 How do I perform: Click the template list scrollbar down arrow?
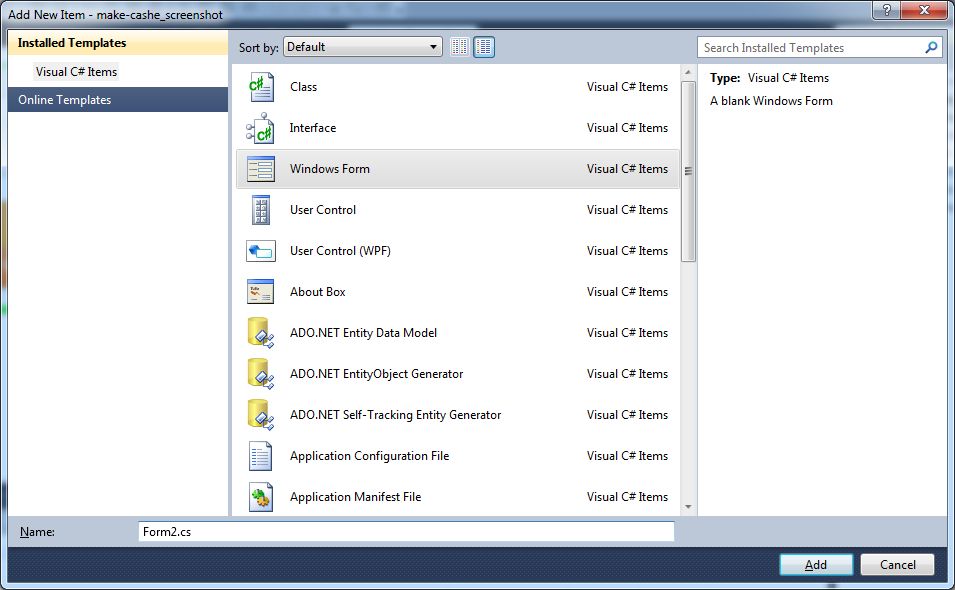click(x=688, y=507)
